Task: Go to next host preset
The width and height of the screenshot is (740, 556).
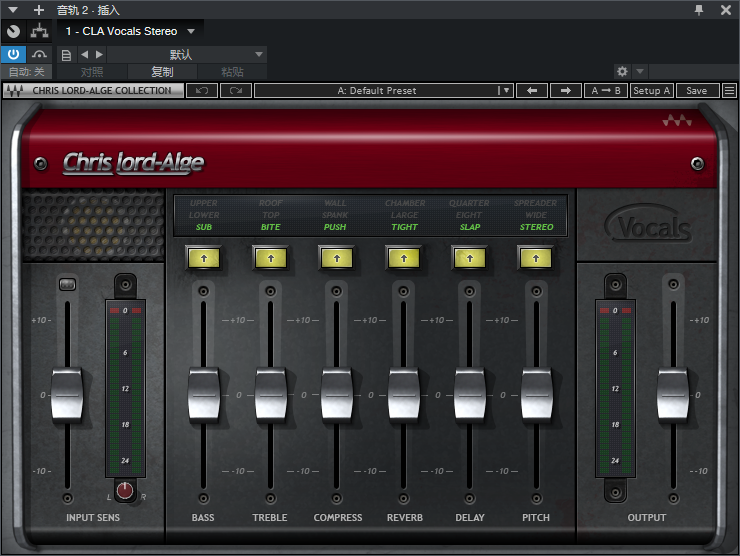Action: pyautogui.click(x=99, y=55)
